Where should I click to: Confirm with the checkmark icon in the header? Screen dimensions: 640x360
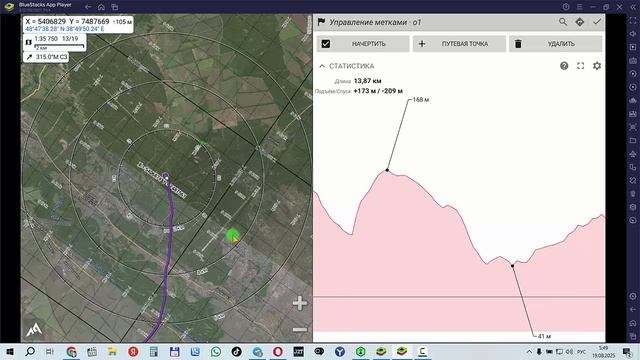pos(597,22)
